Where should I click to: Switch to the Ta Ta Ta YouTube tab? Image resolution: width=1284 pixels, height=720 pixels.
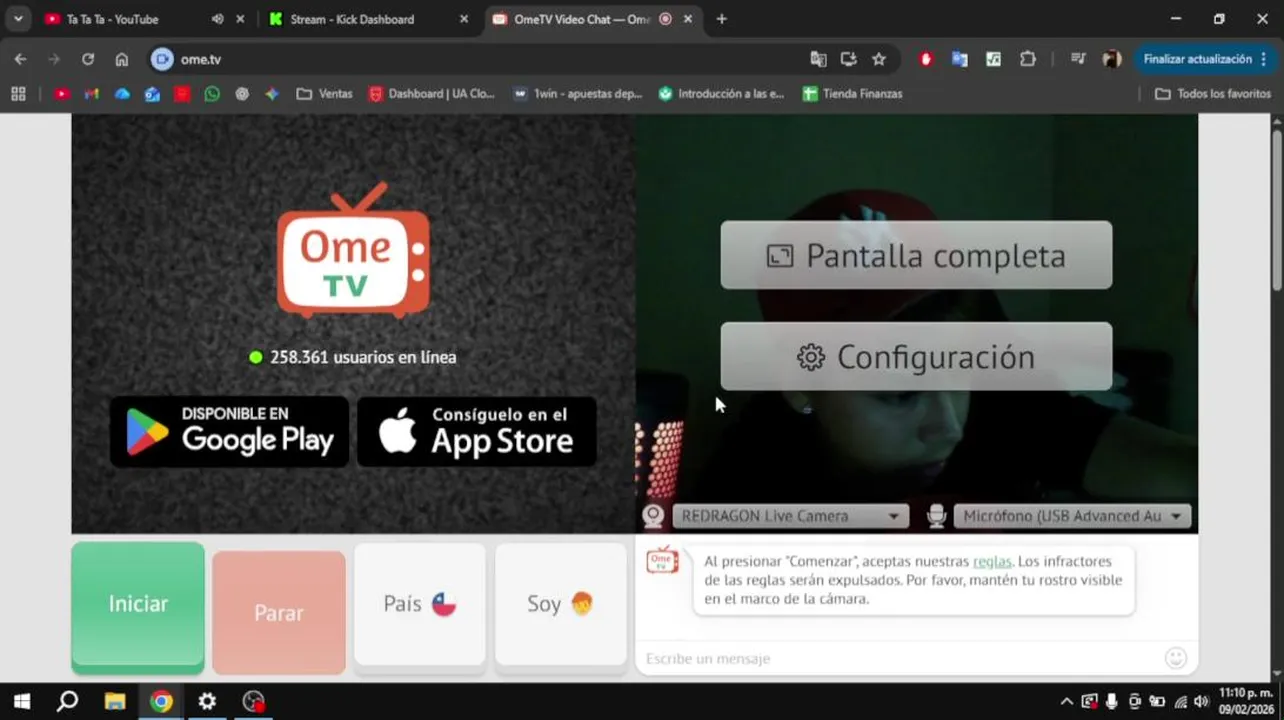pos(112,19)
